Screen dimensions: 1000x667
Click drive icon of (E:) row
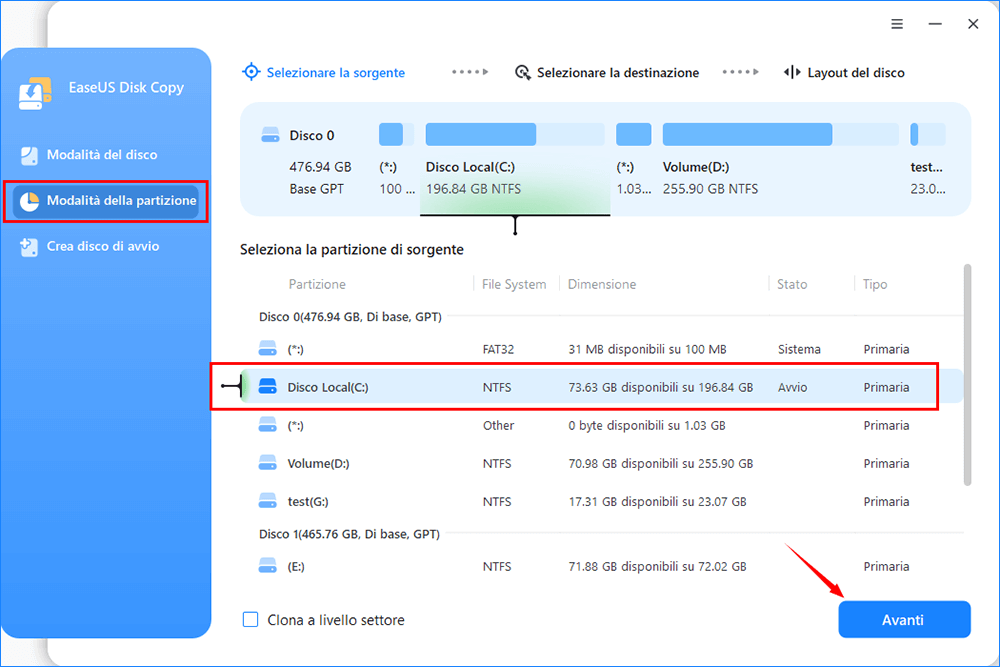tap(268, 566)
